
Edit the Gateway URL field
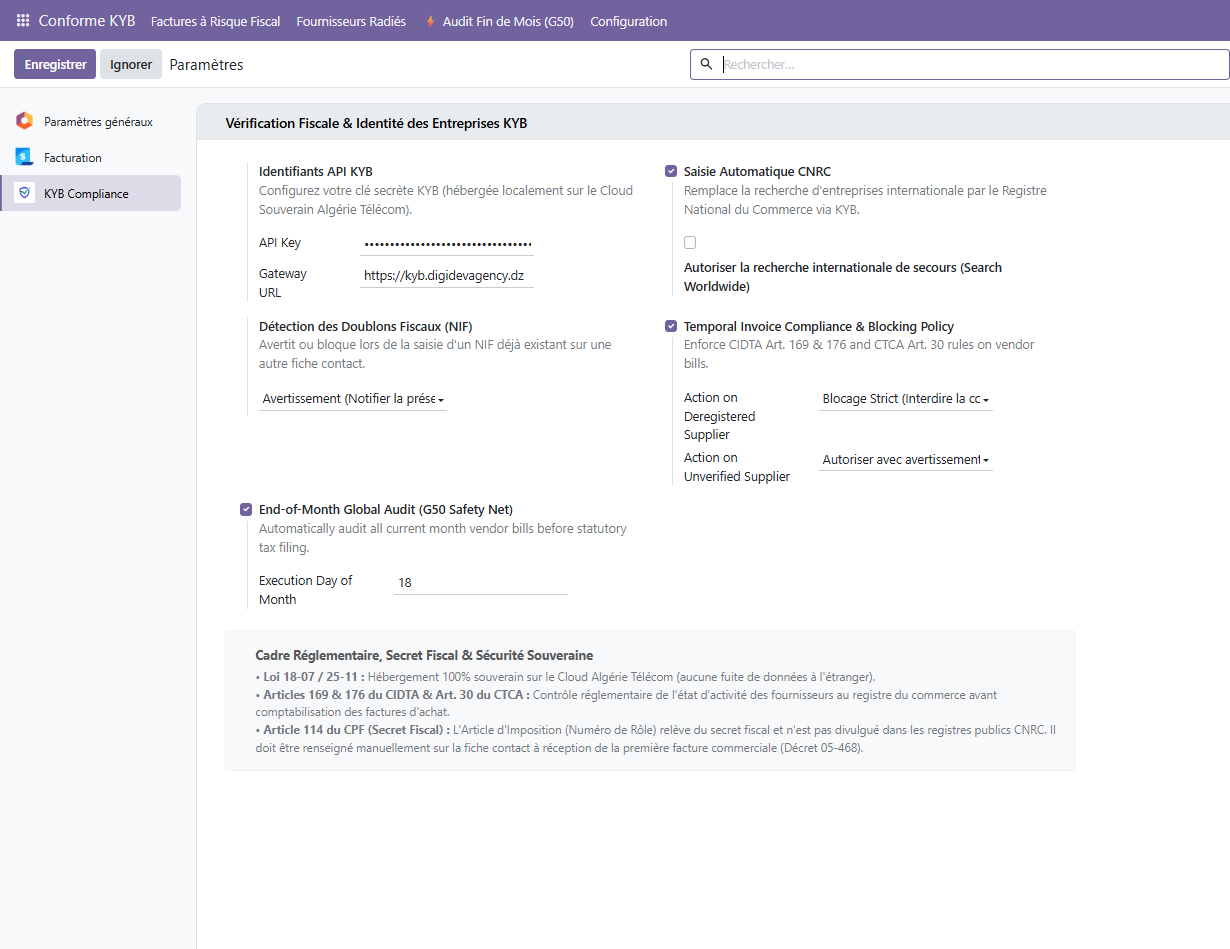click(x=447, y=275)
